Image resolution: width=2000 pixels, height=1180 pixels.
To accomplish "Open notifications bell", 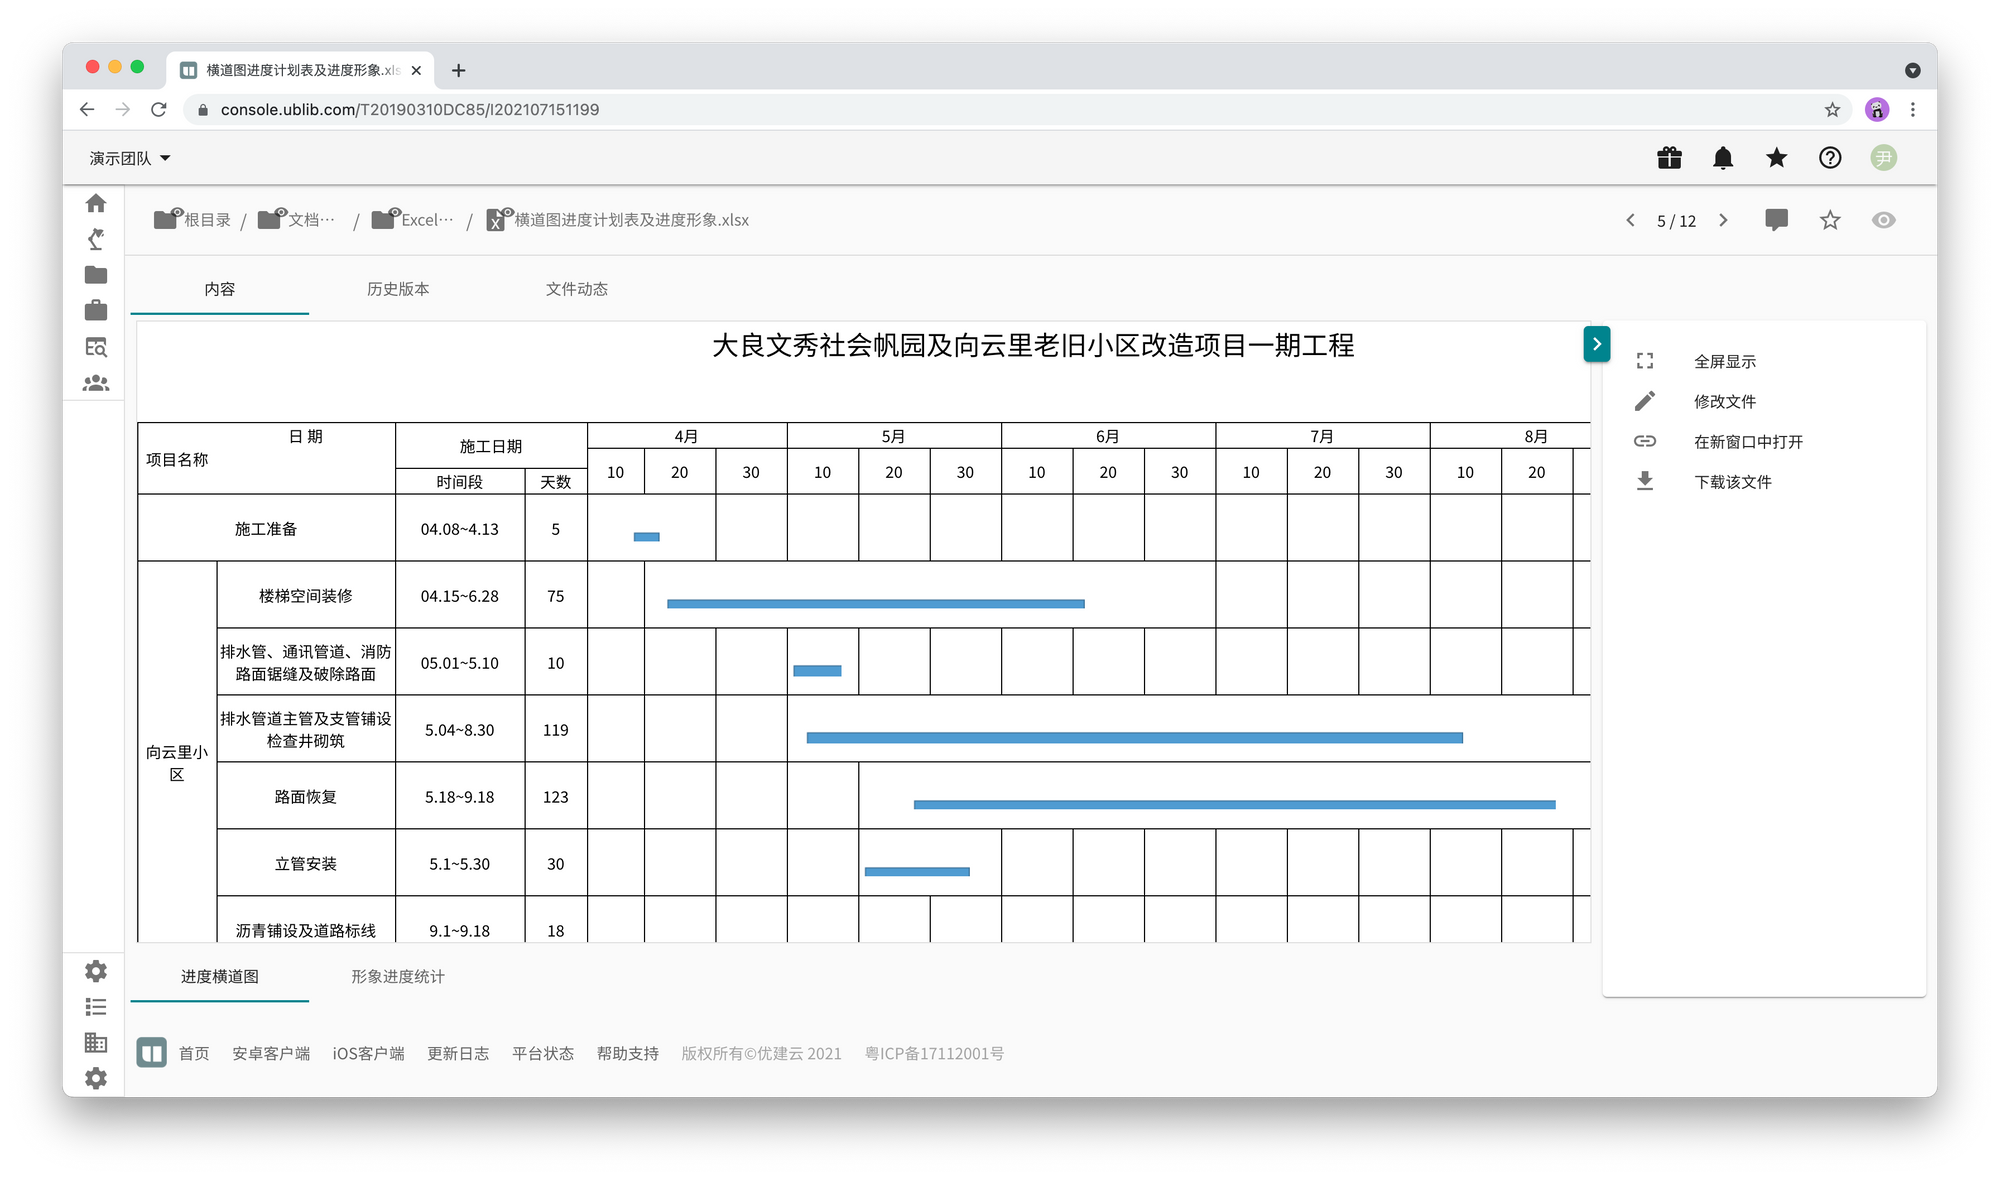I will pyautogui.click(x=1723, y=158).
